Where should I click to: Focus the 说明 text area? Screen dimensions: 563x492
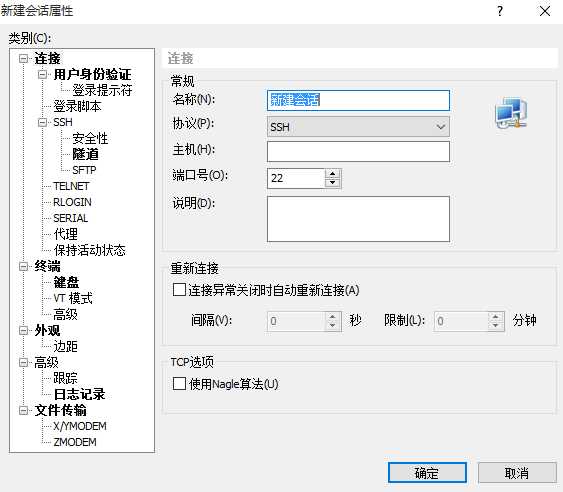coord(358,219)
